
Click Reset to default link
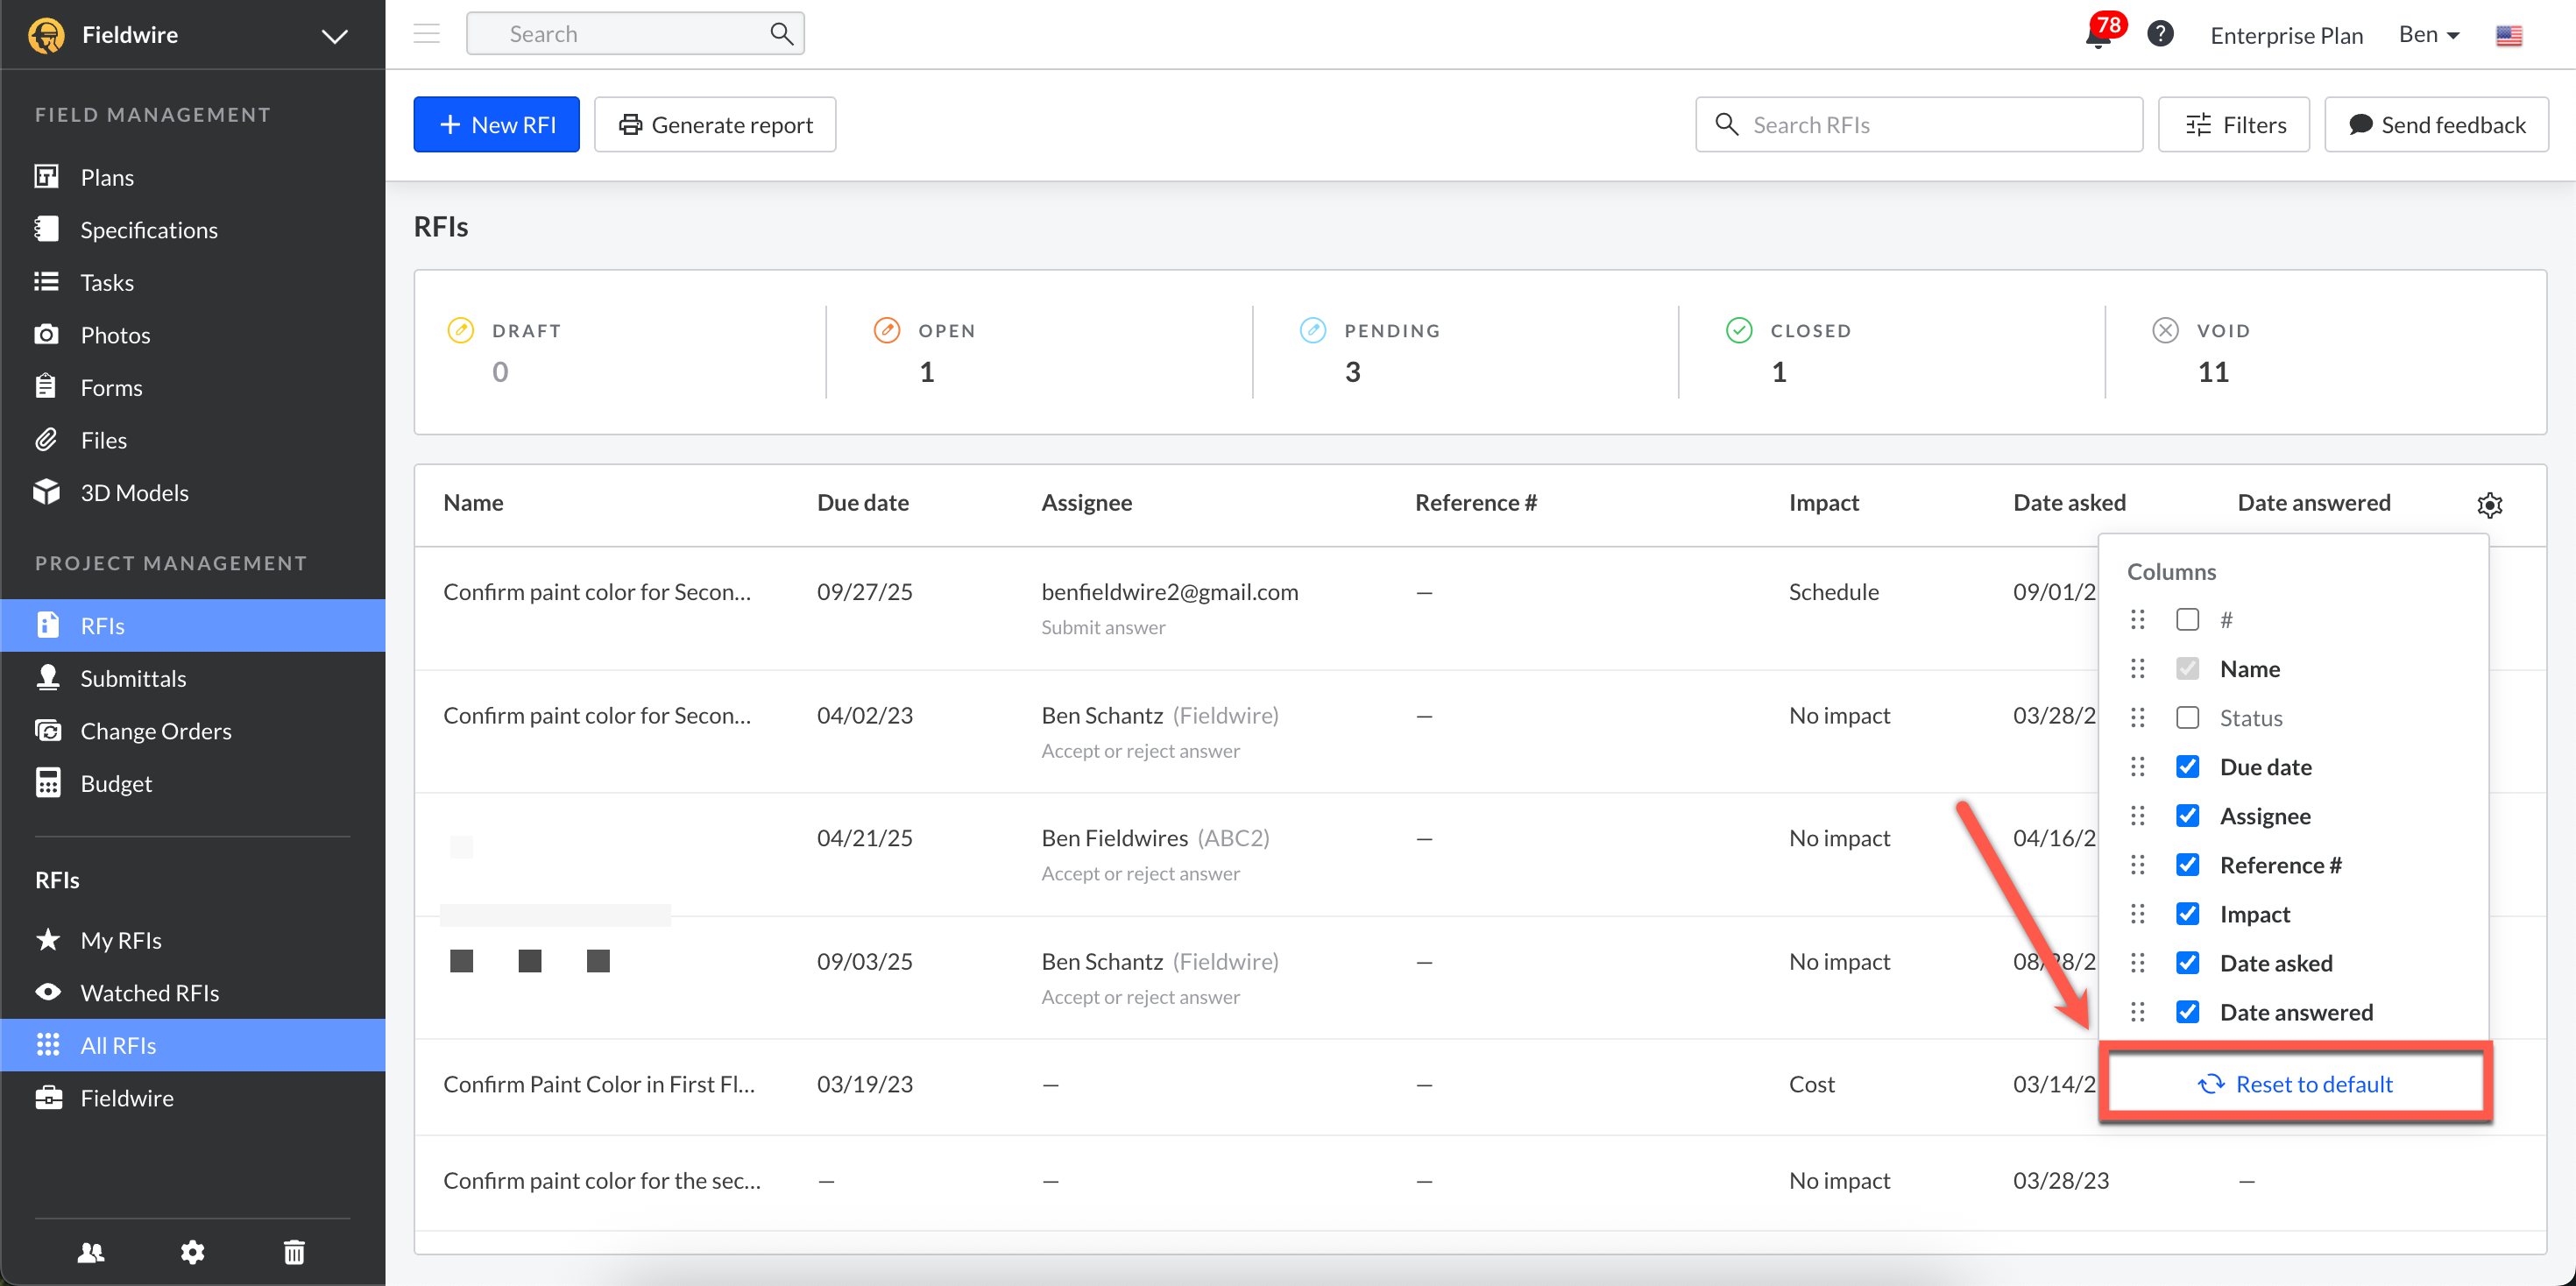pyautogui.click(x=2295, y=1083)
